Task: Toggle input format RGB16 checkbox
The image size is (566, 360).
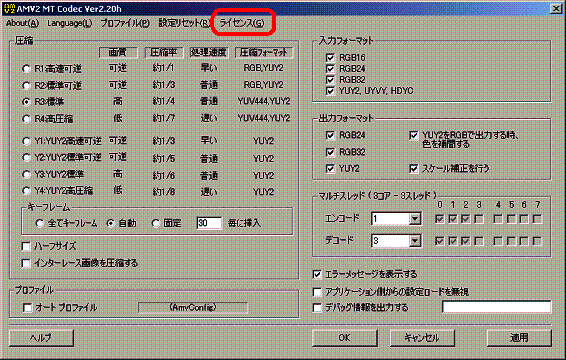Action: coord(330,58)
